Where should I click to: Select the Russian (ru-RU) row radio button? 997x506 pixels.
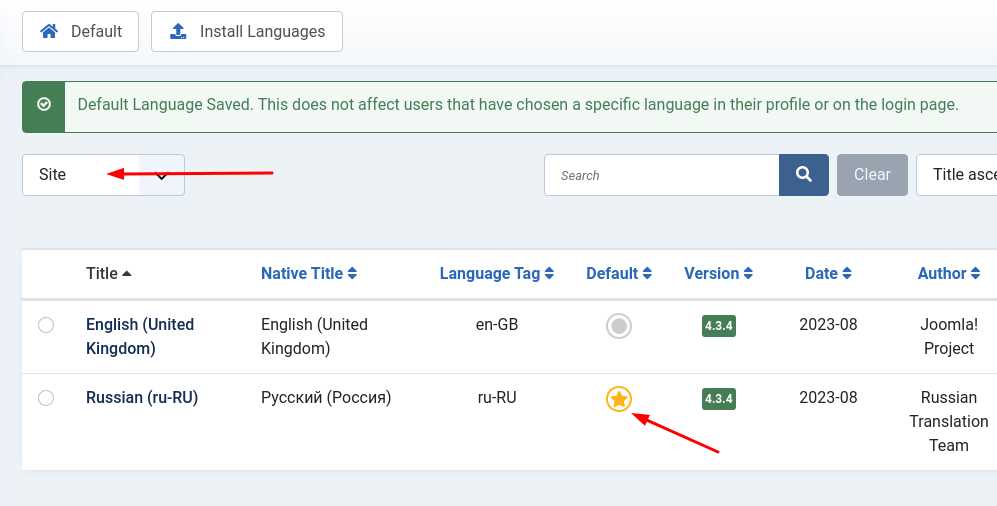[46, 398]
